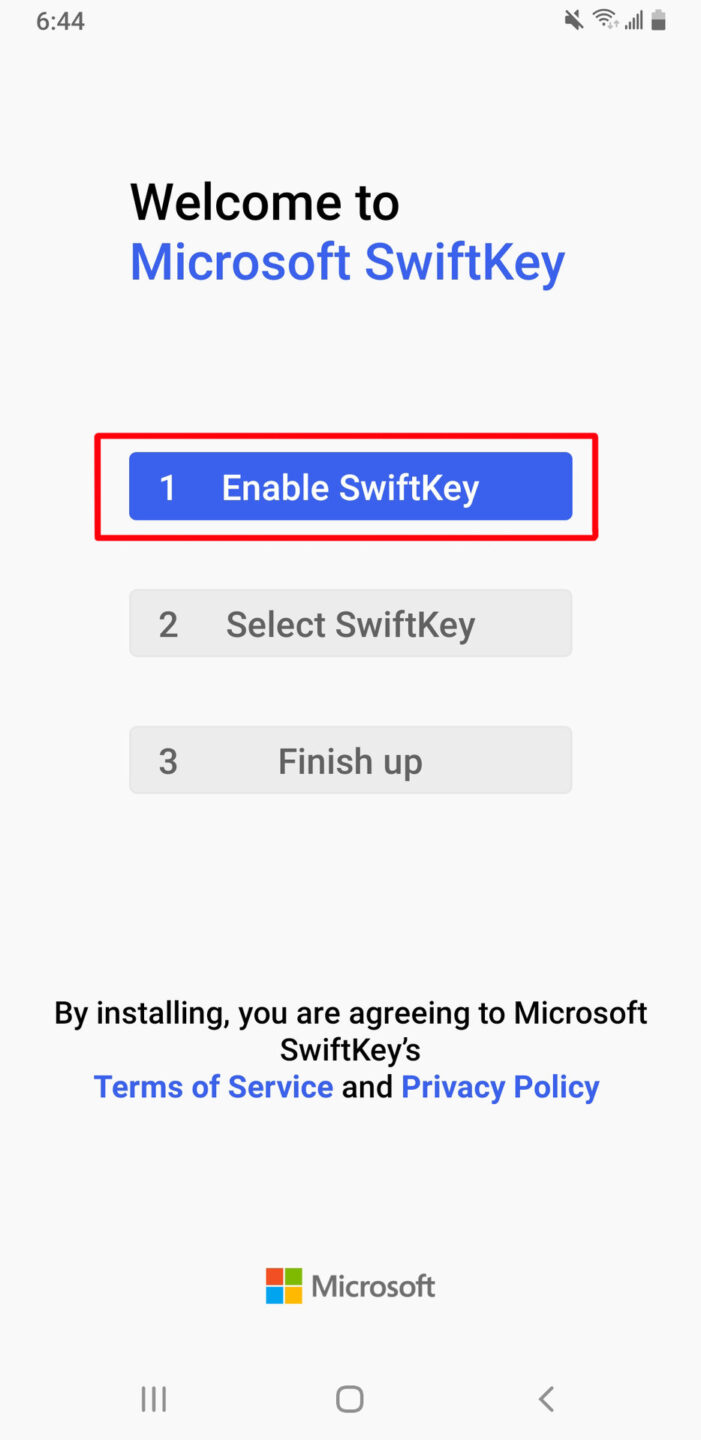Image resolution: width=701 pixels, height=1440 pixels.
Task: Tap the "Welcome to" heading text
Action: [265, 202]
